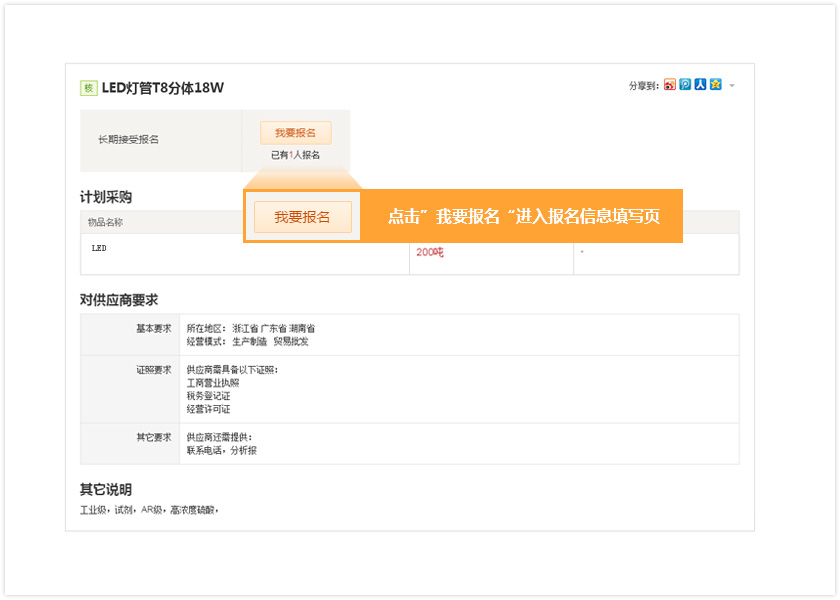Click the 其它说明 section heading
This screenshot has height=600, width=840.
(106, 490)
